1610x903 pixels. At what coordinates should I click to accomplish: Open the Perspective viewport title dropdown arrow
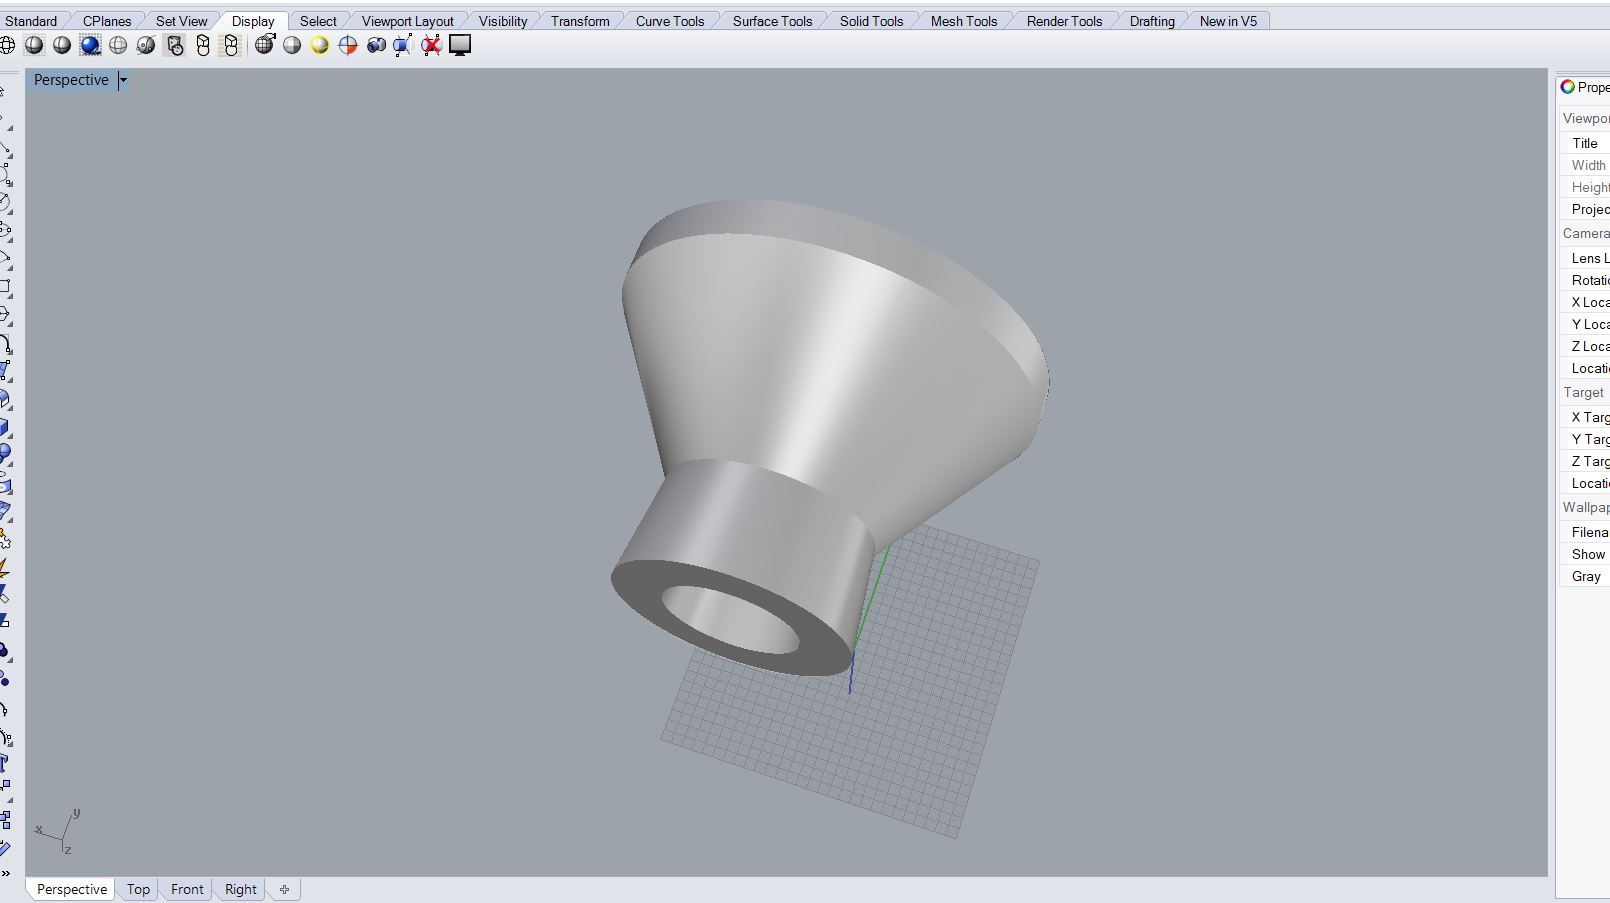tap(123, 80)
